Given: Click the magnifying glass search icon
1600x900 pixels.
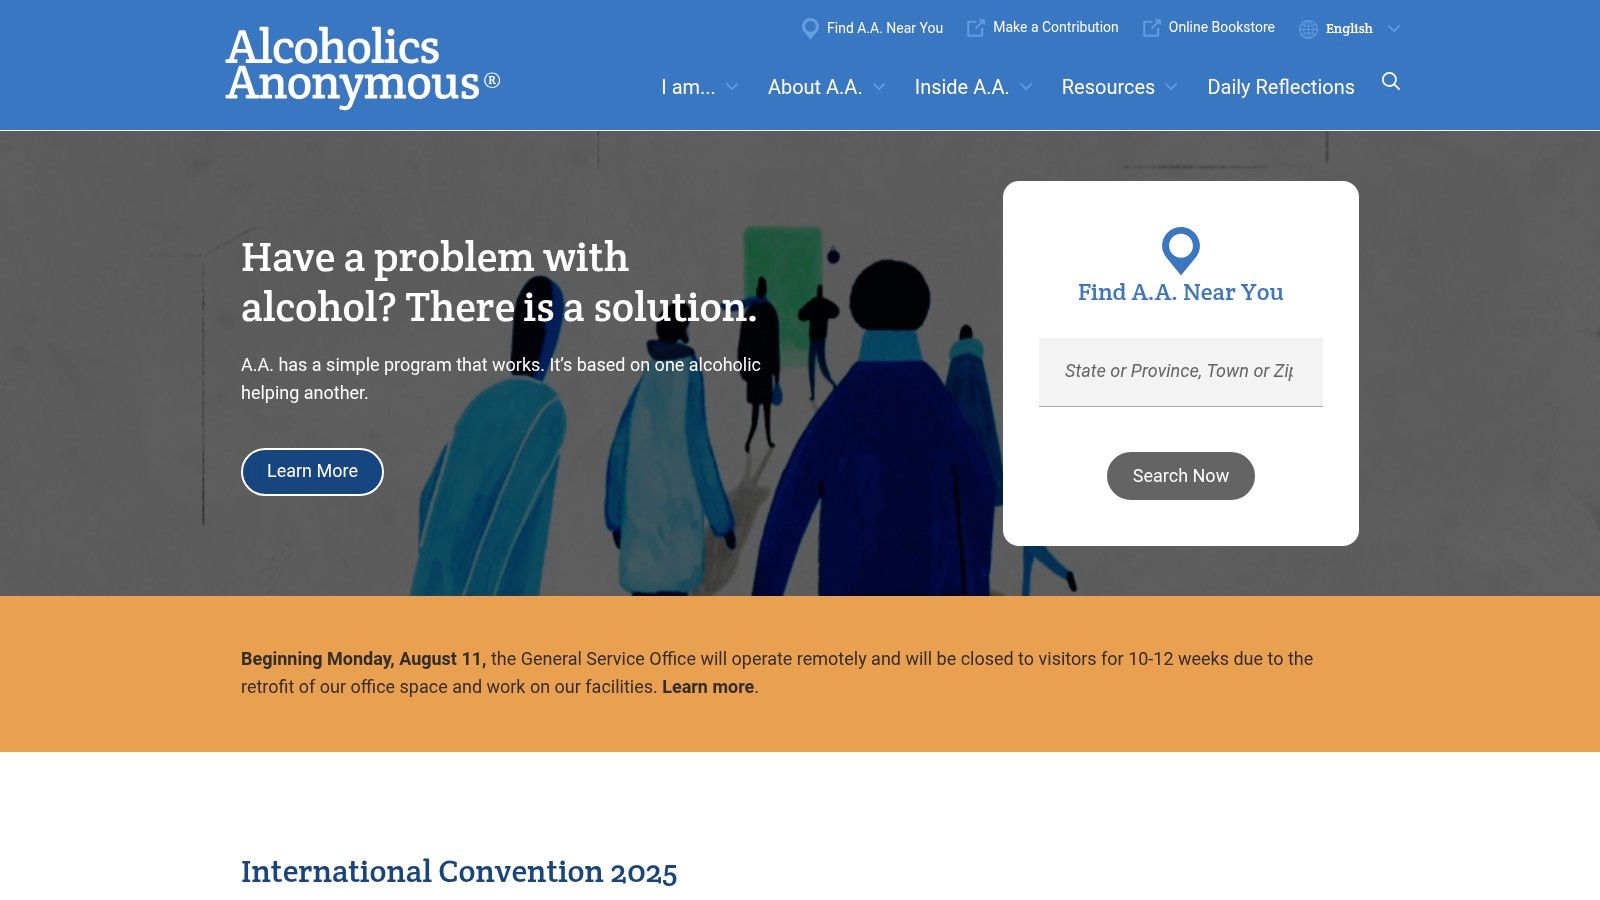Looking at the screenshot, I should pyautogui.click(x=1390, y=82).
